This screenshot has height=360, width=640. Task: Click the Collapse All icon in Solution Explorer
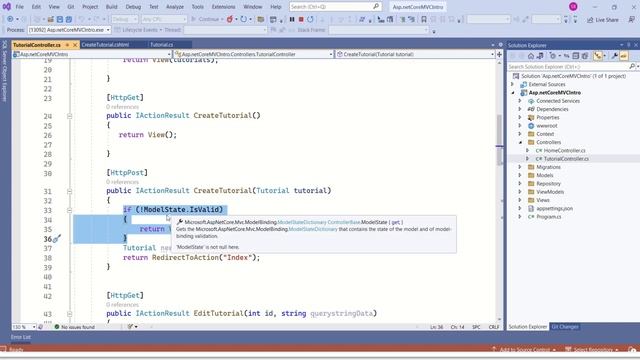coord(576,56)
